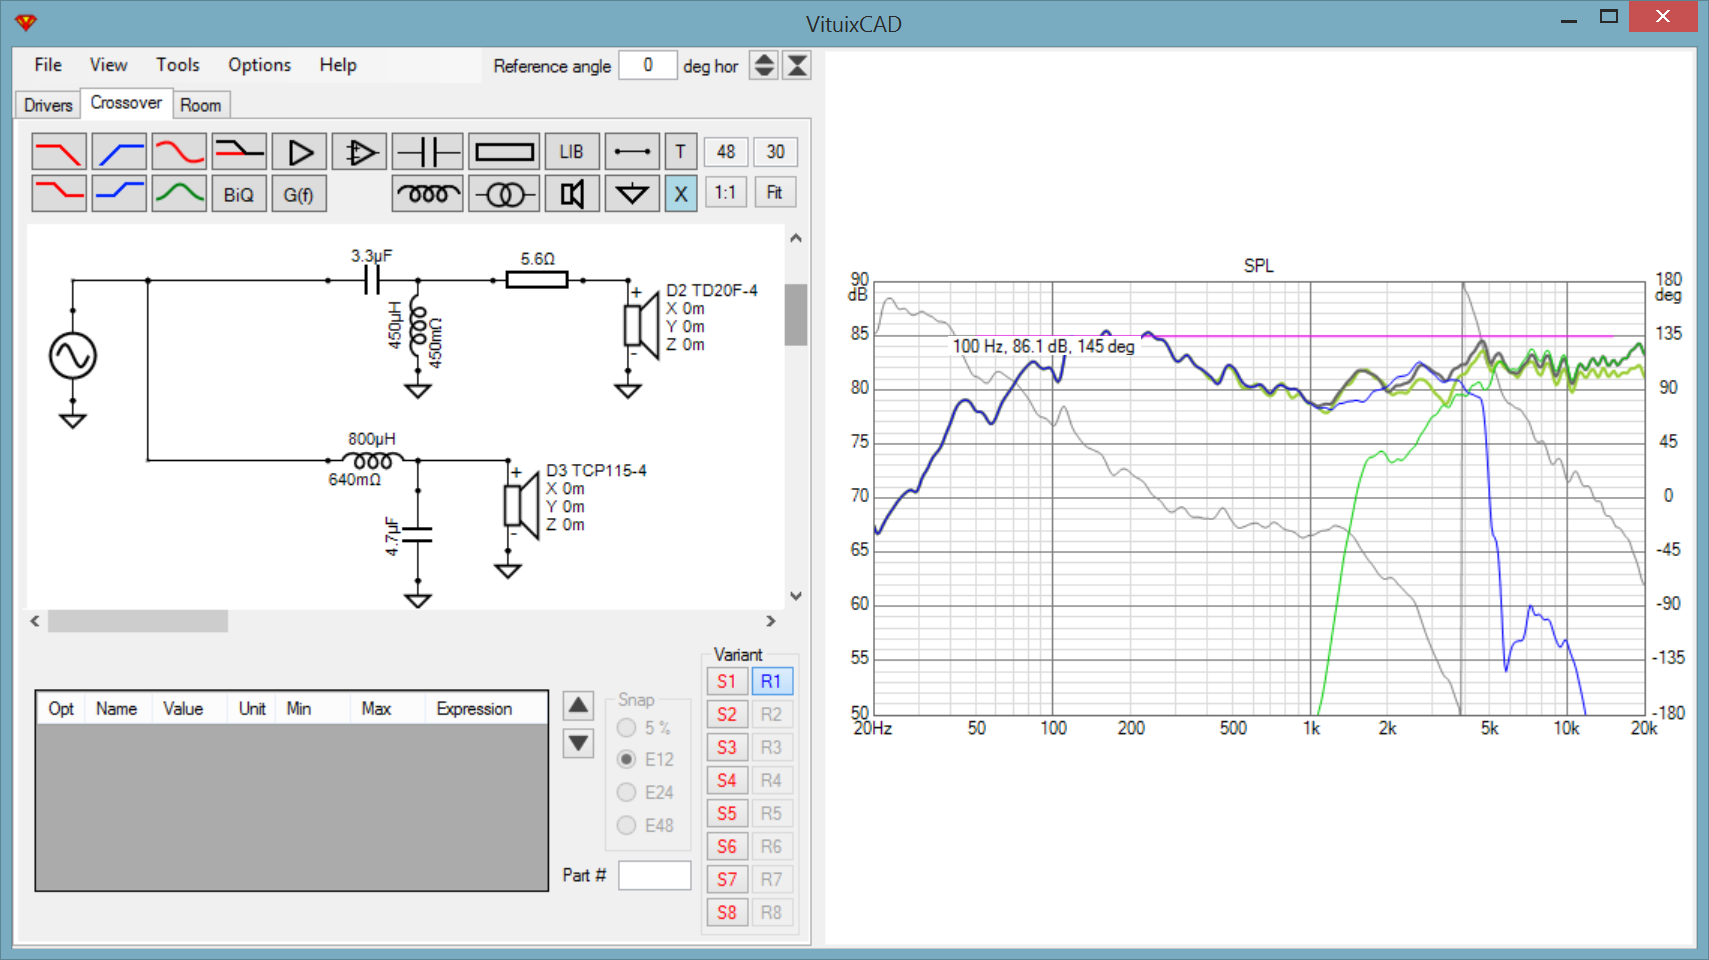Insert a BiQ biquad filter block
The image size is (1709, 960).
[239, 193]
